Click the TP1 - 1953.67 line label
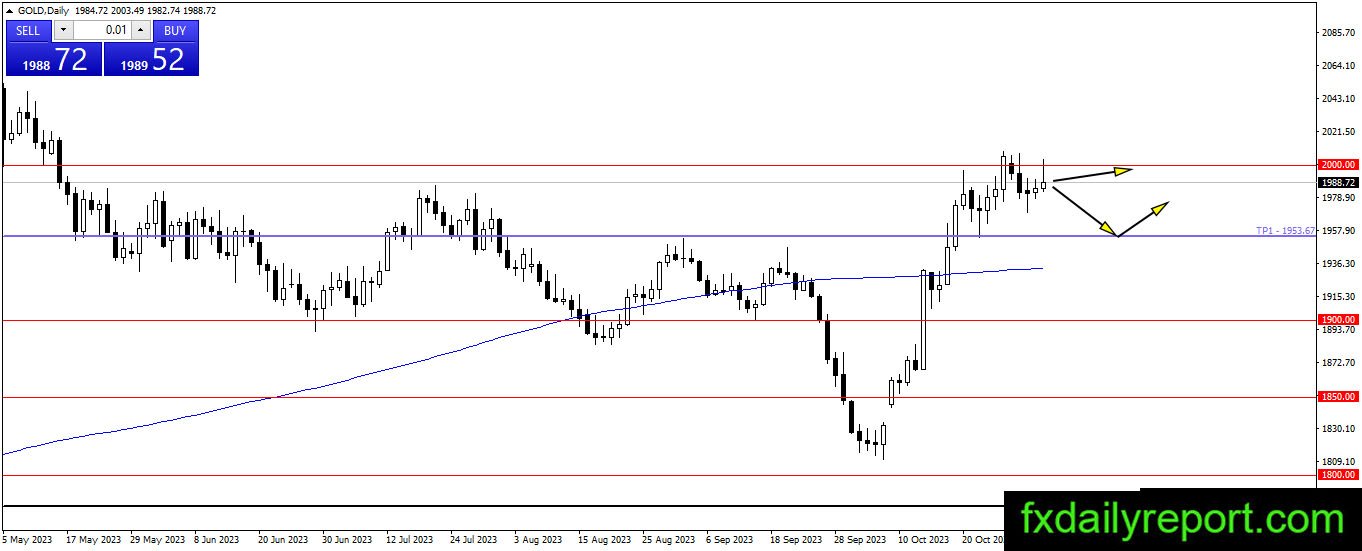1362x551 pixels. [1286, 231]
